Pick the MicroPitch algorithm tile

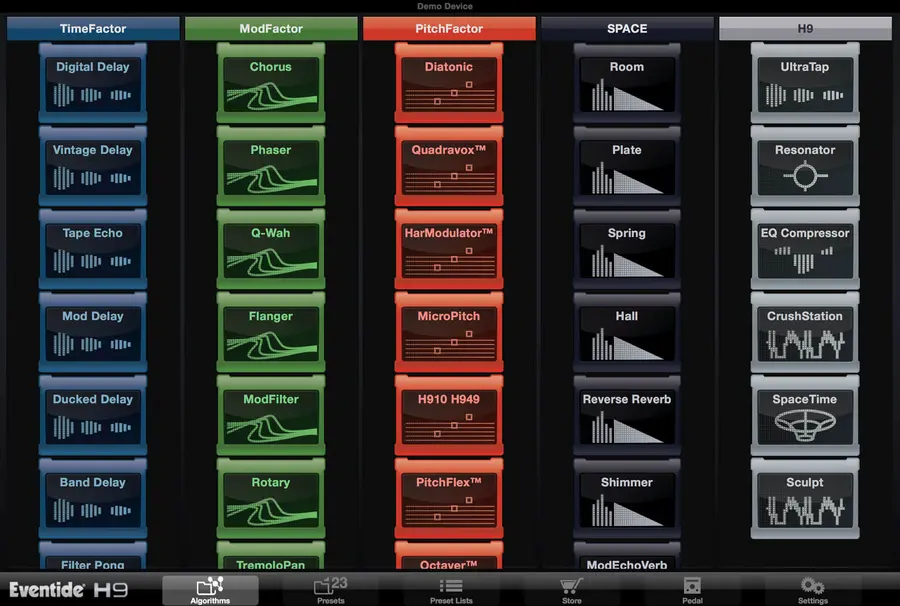click(x=449, y=332)
